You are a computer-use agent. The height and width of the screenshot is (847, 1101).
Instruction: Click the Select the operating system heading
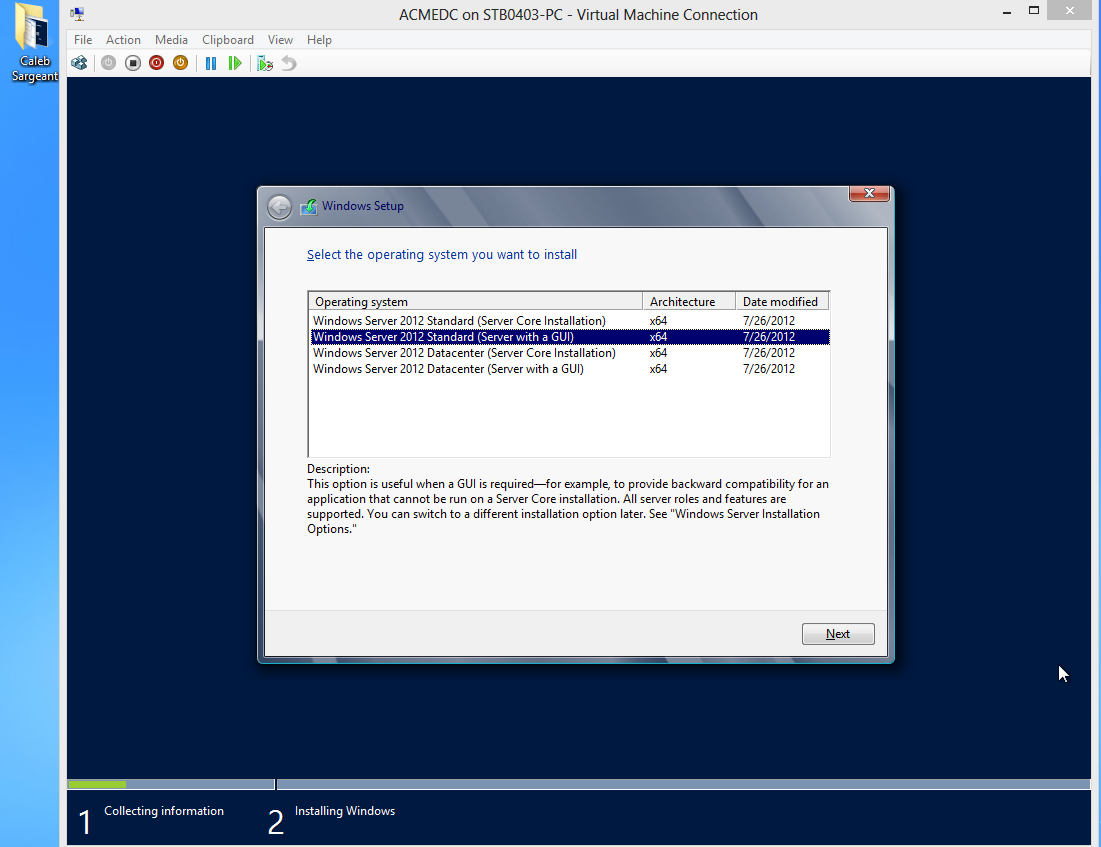442,254
